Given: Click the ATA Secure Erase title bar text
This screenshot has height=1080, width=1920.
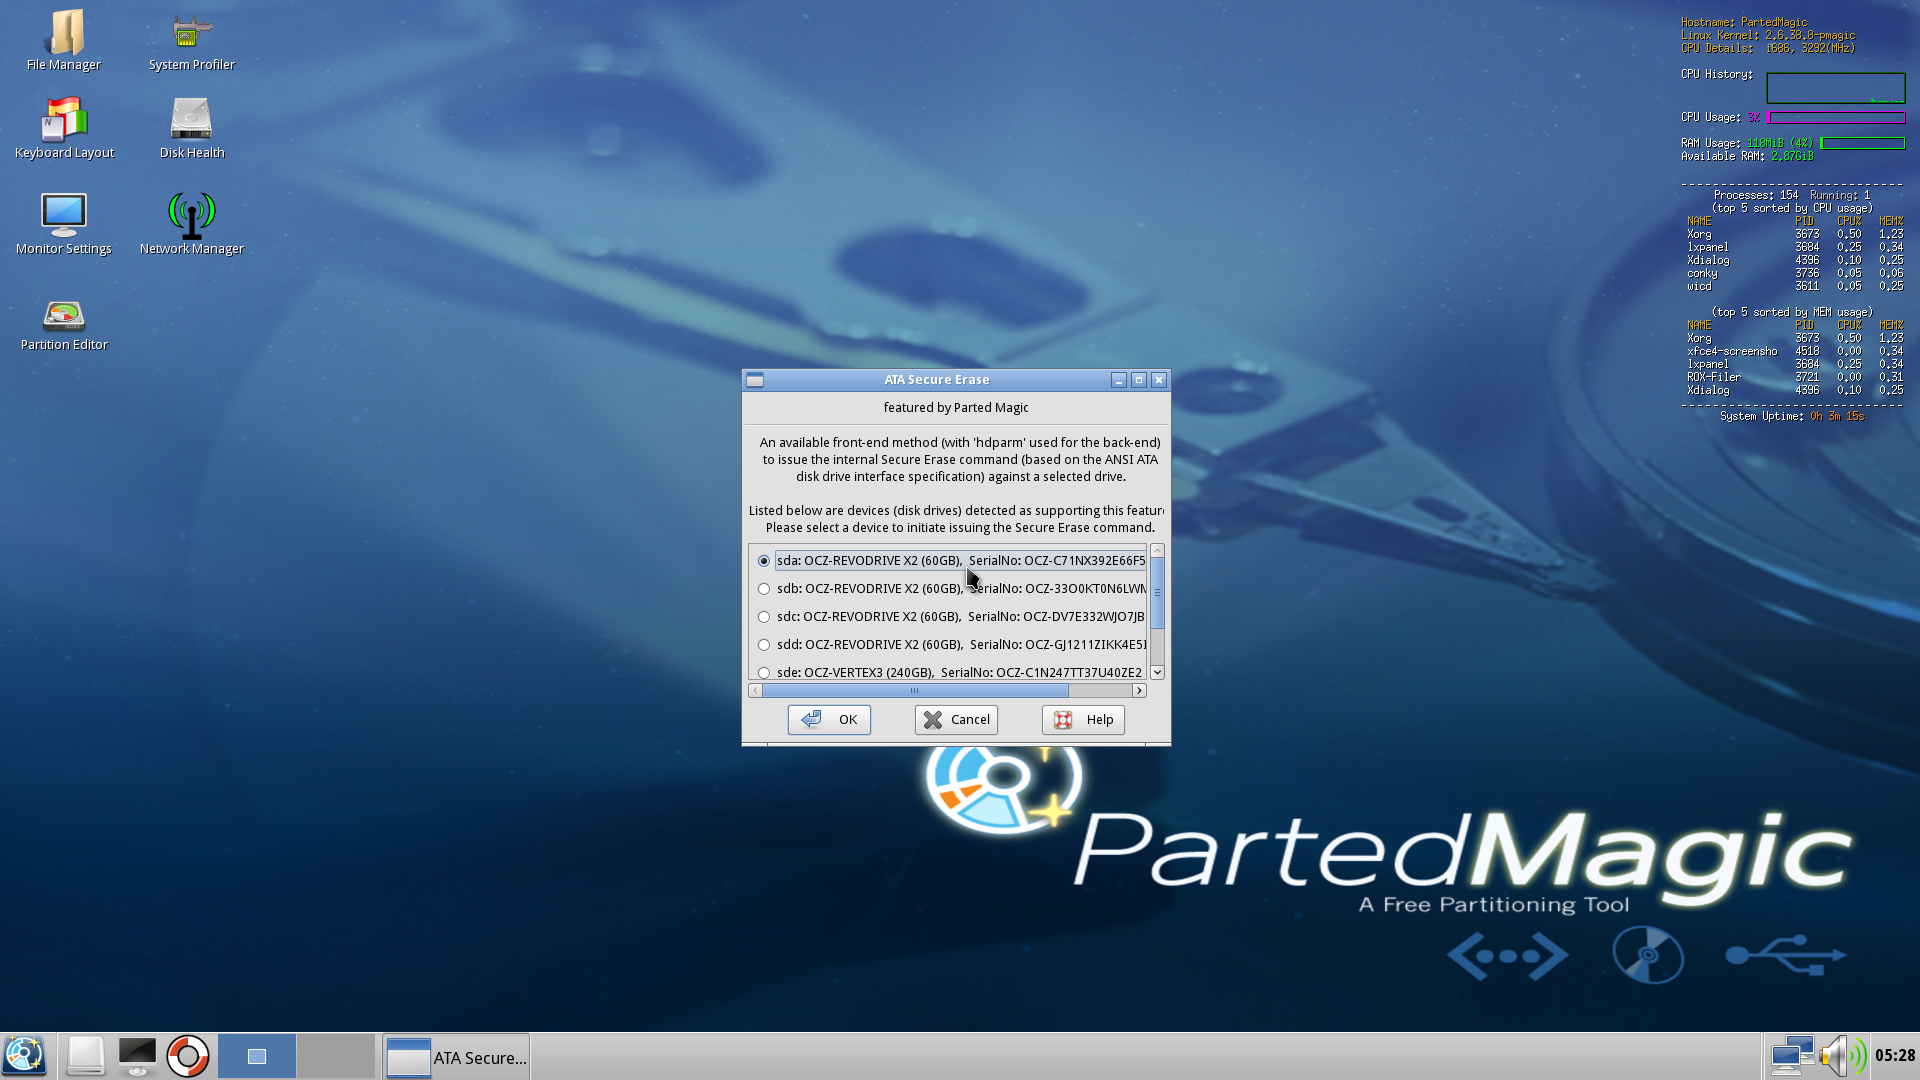Looking at the screenshot, I should [x=937, y=380].
